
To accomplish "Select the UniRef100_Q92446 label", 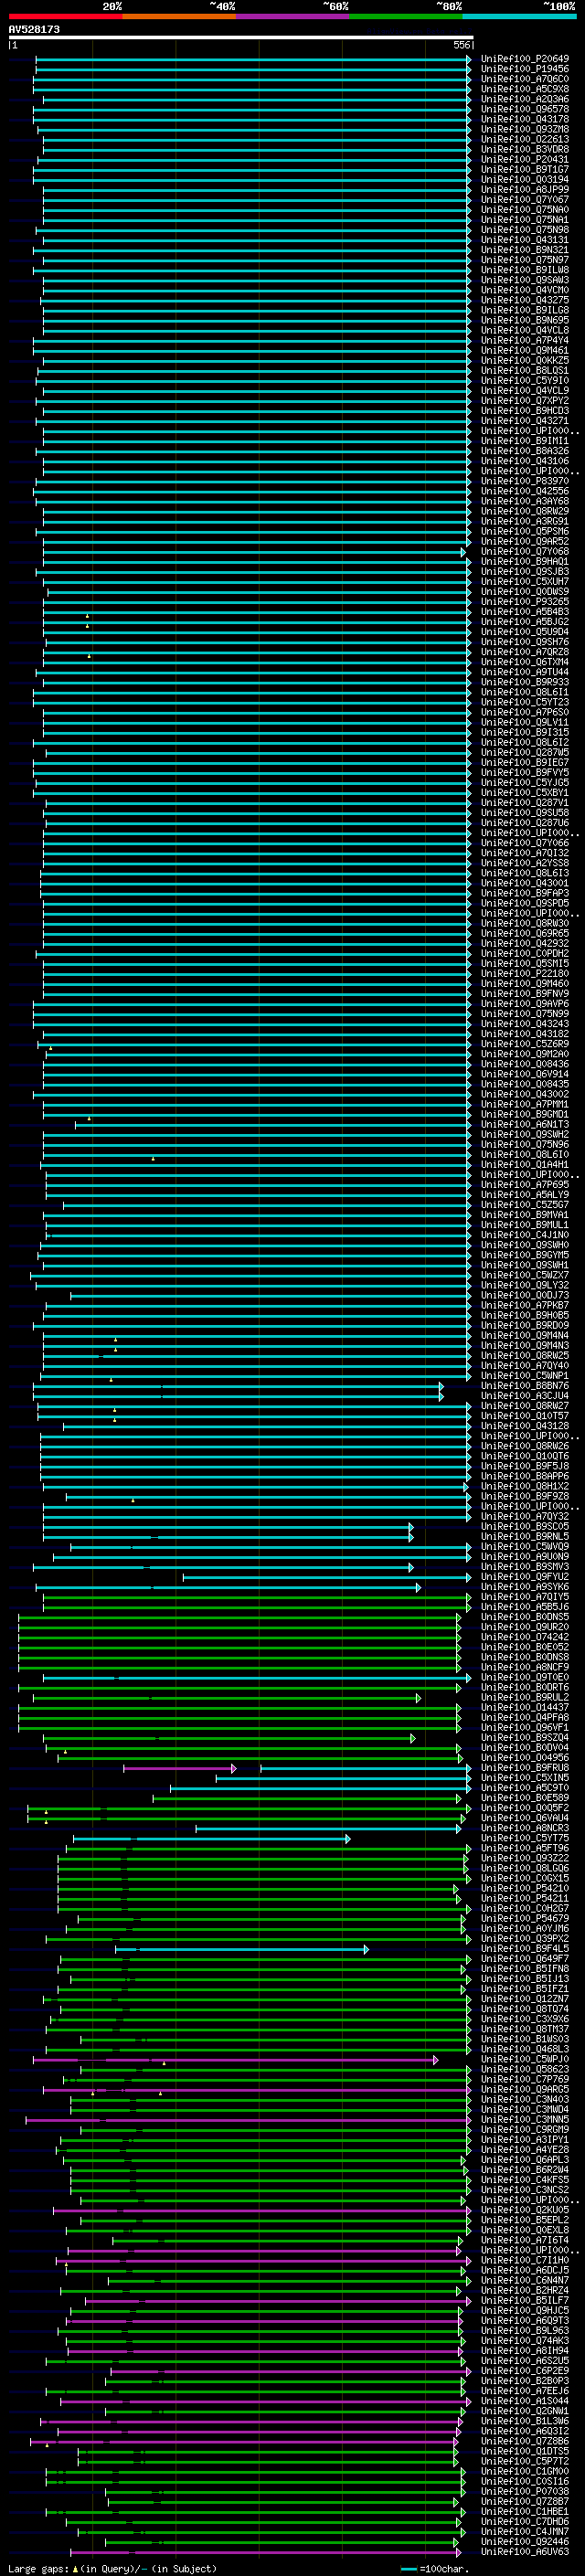I will pos(525,2541).
